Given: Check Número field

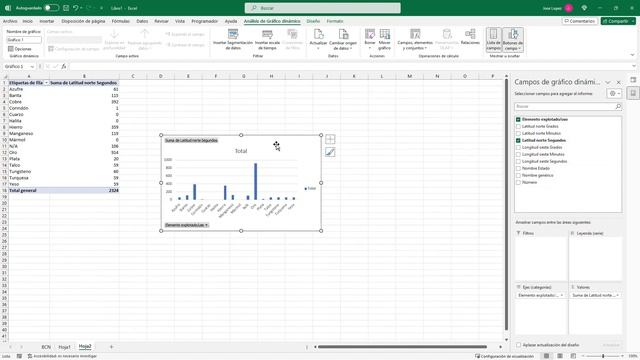Looking at the screenshot, I should [518, 182].
